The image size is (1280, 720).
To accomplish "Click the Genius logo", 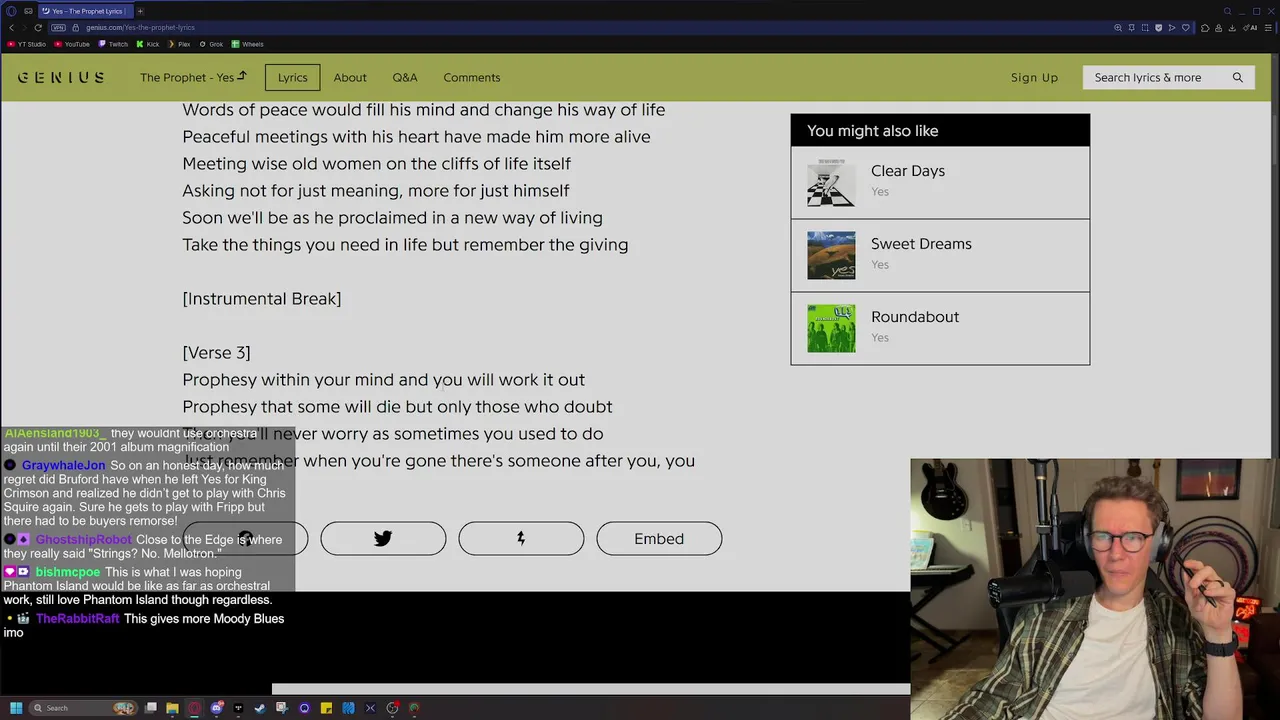I will pyautogui.click(x=61, y=77).
